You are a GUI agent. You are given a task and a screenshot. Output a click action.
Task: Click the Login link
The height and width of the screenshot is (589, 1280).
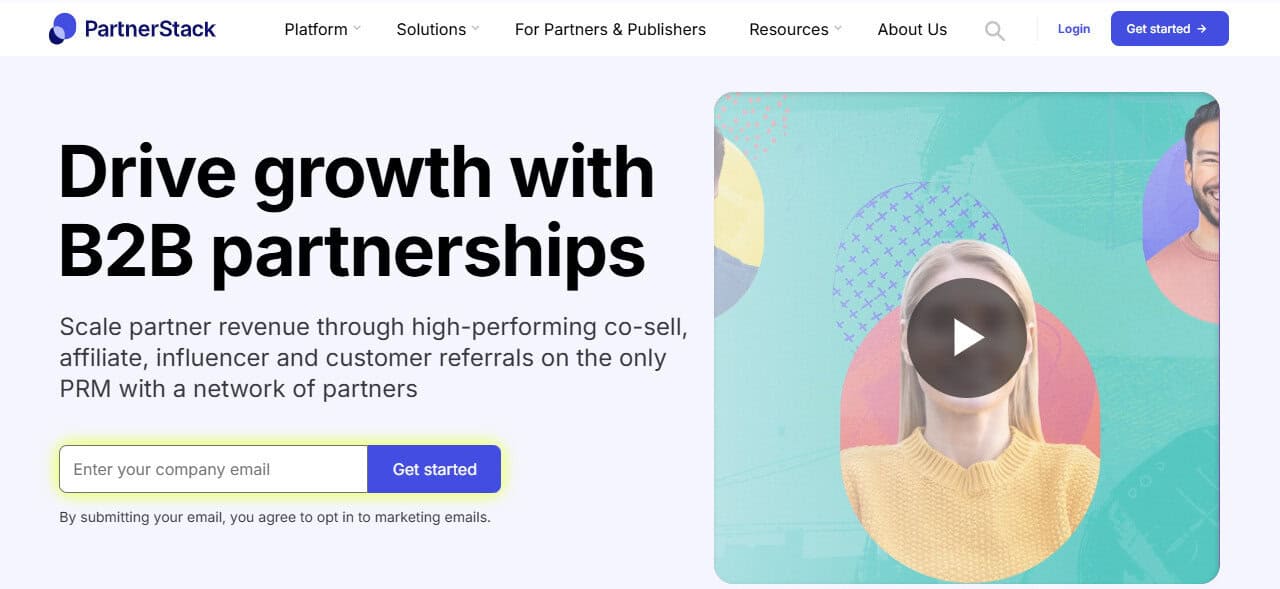[x=1073, y=29]
